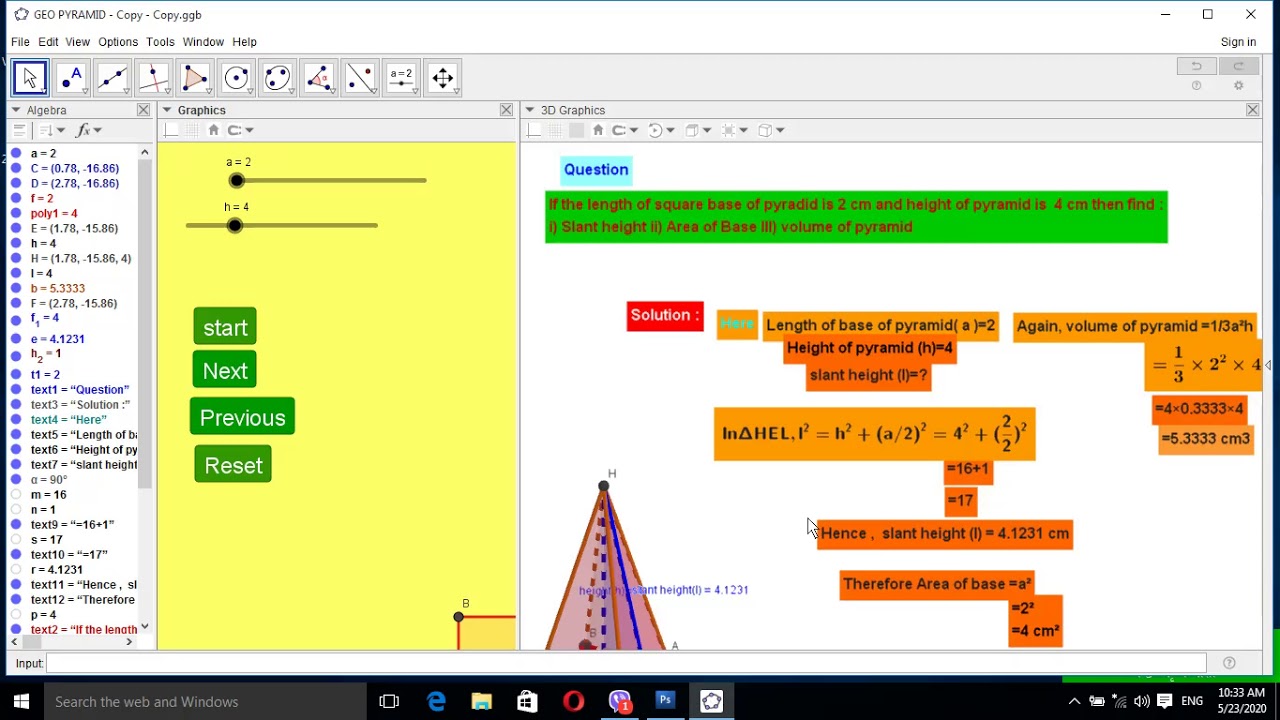Click home icon in Graphics style bar
Image resolution: width=1280 pixels, height=720 pixels.
point(213,130)
